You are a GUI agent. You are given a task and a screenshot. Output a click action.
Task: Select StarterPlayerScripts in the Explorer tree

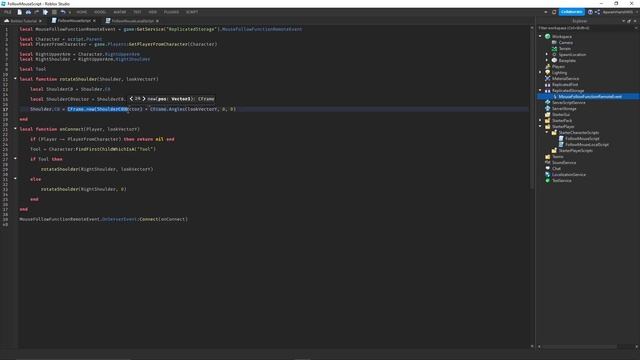[576, 151]
